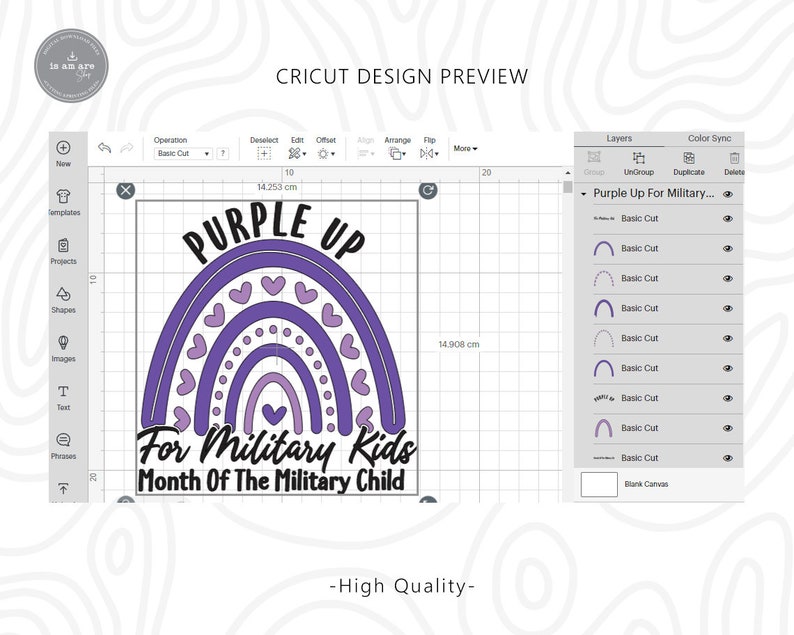Toggle visibility of the second Basic Cut layer
794x635 pixels.
(x=728, y=249)
